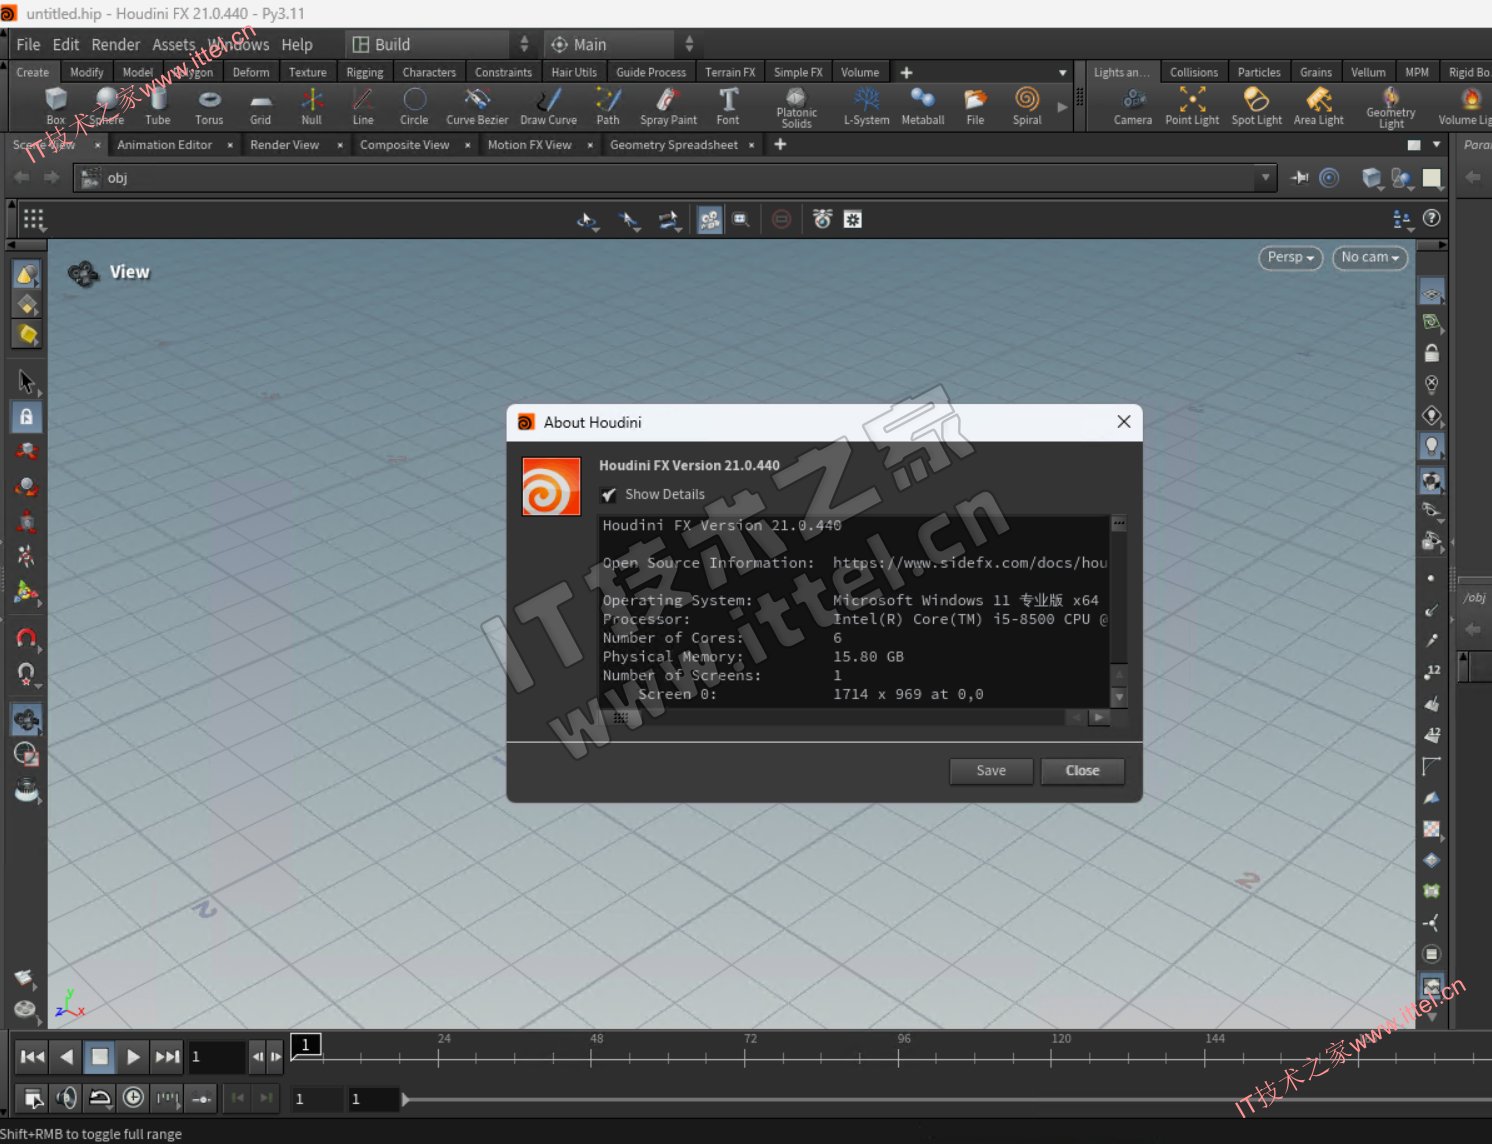Switch to the Animation Editor tab
The width and height of the screenshot is (1492, 1144).
[165, 145]
